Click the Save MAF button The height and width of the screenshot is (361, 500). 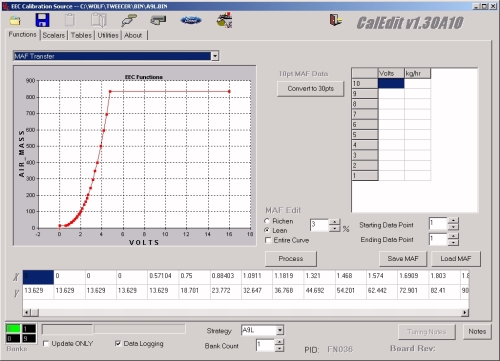[x=403, y=259]
